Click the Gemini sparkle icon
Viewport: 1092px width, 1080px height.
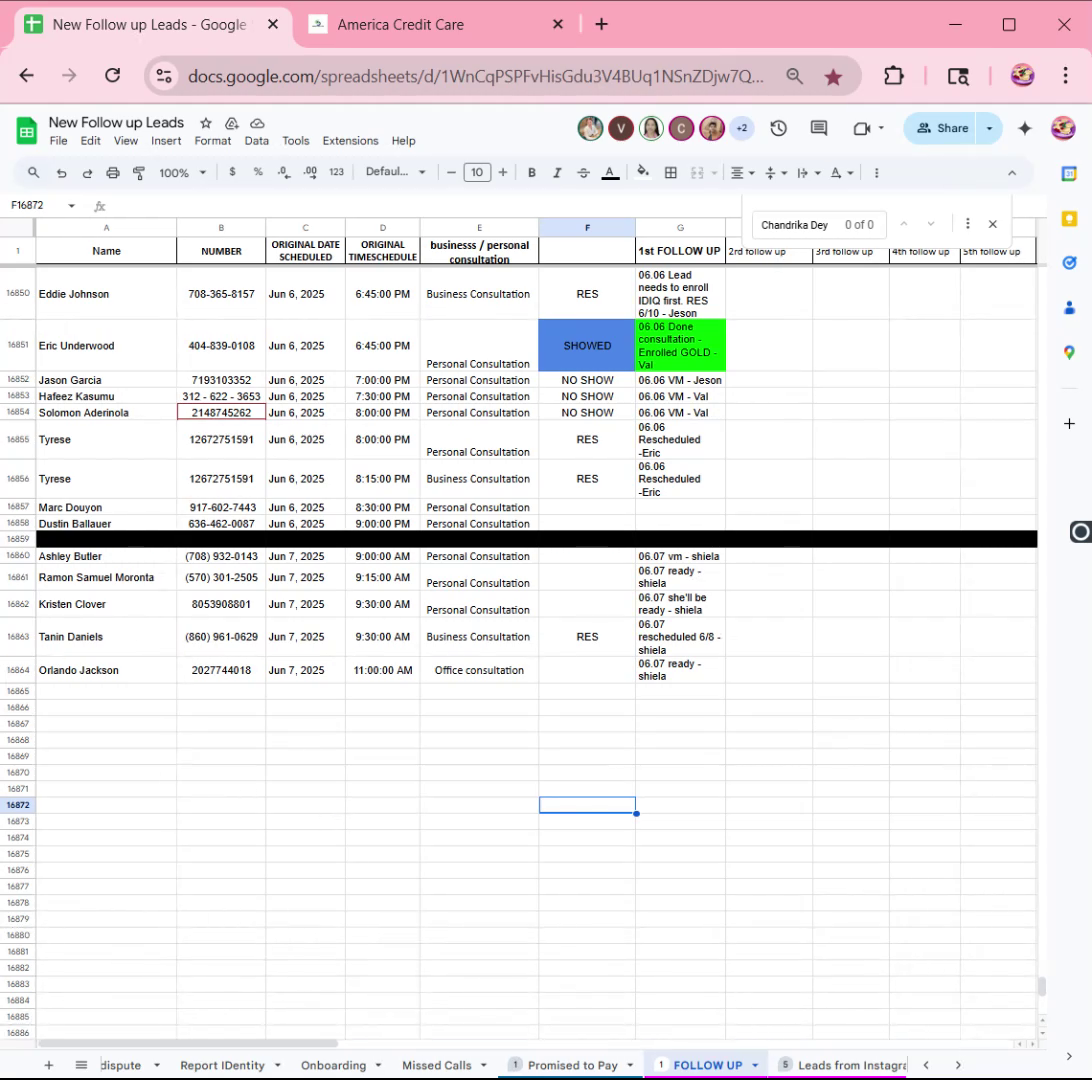[1024, 128]
